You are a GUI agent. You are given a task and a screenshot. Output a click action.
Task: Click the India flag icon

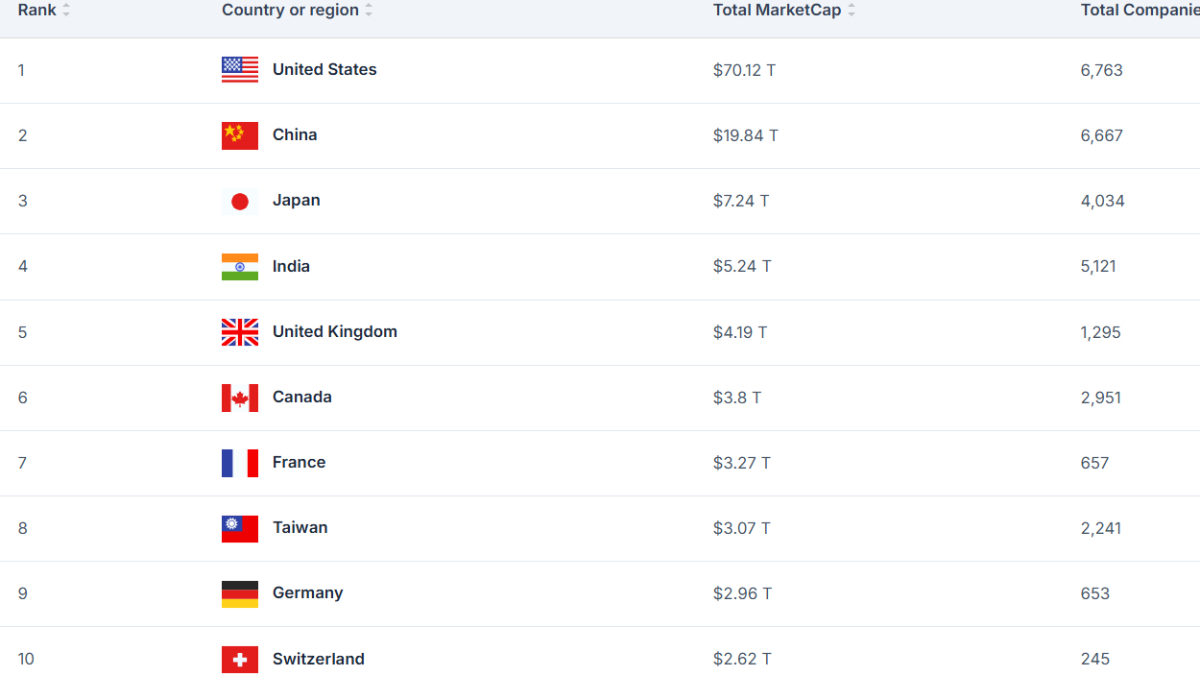tap(240, 266)
